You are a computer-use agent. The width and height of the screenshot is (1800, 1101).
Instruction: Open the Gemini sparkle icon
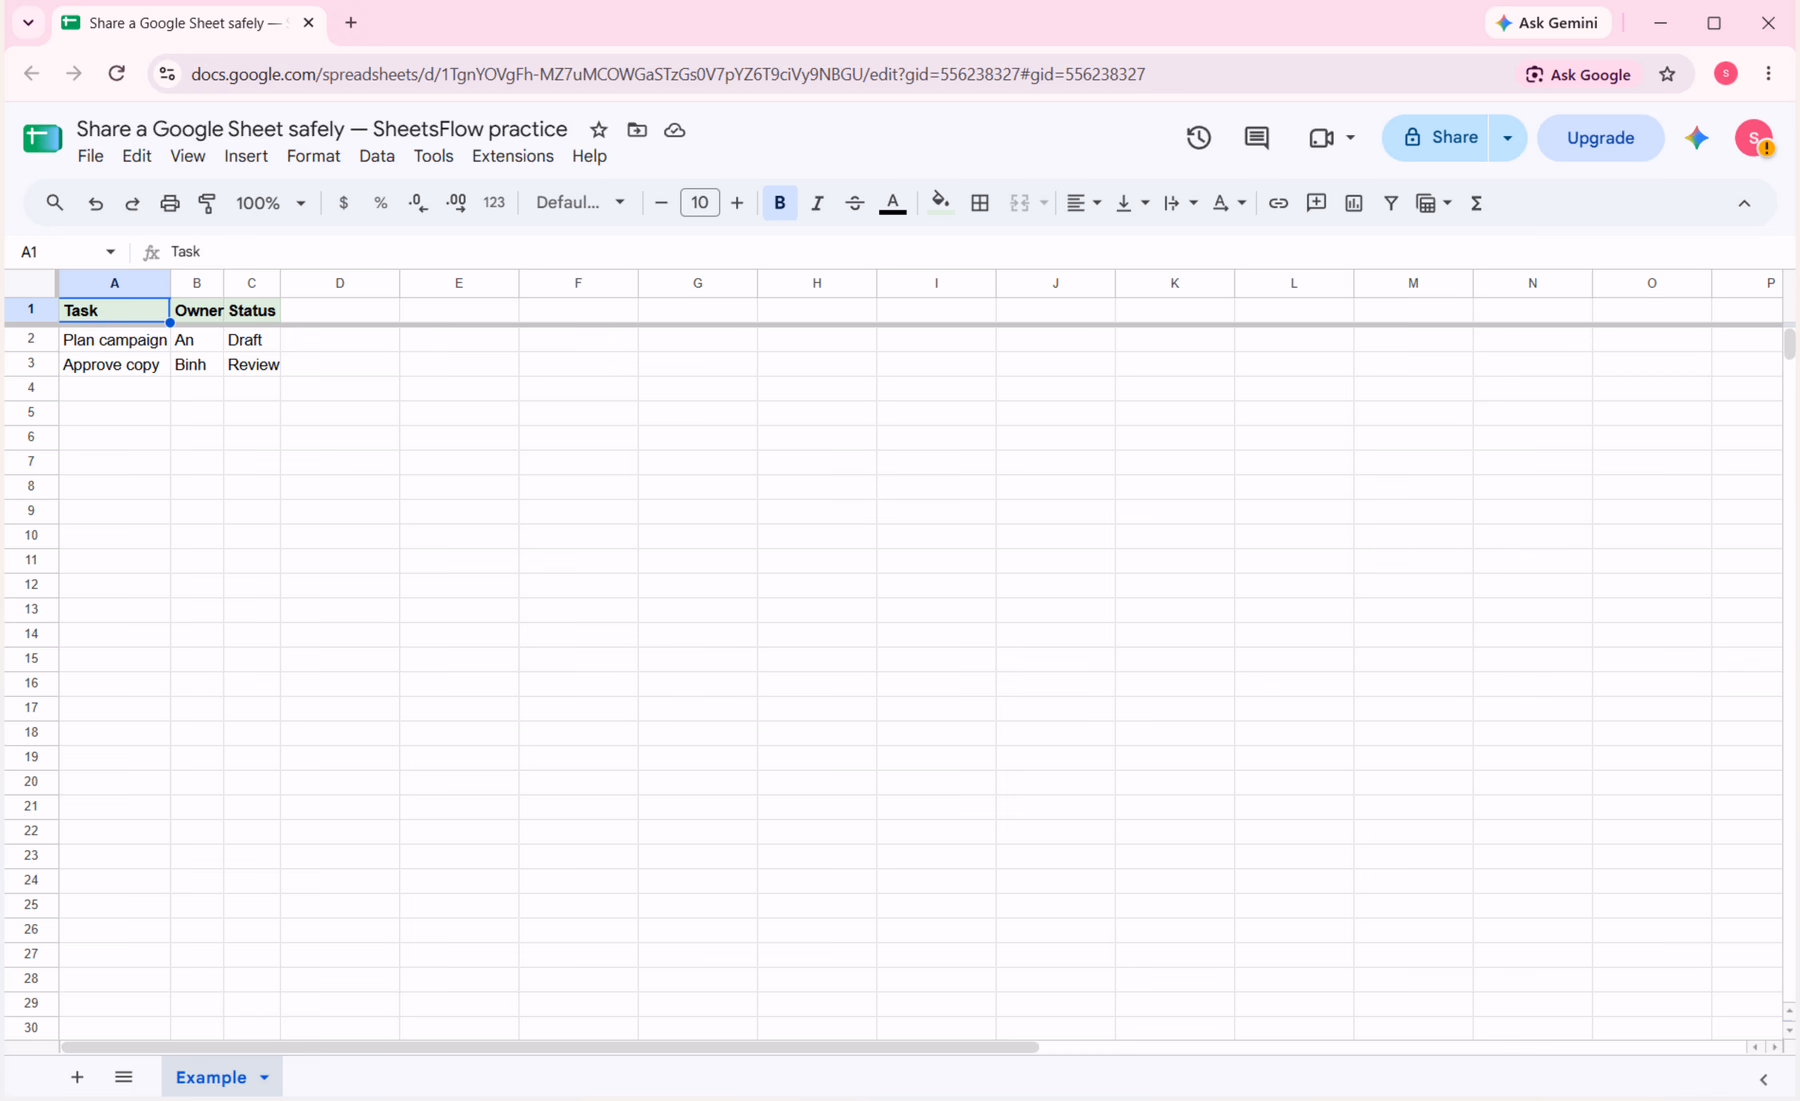pyautogui.click(x=1697, y=138)
